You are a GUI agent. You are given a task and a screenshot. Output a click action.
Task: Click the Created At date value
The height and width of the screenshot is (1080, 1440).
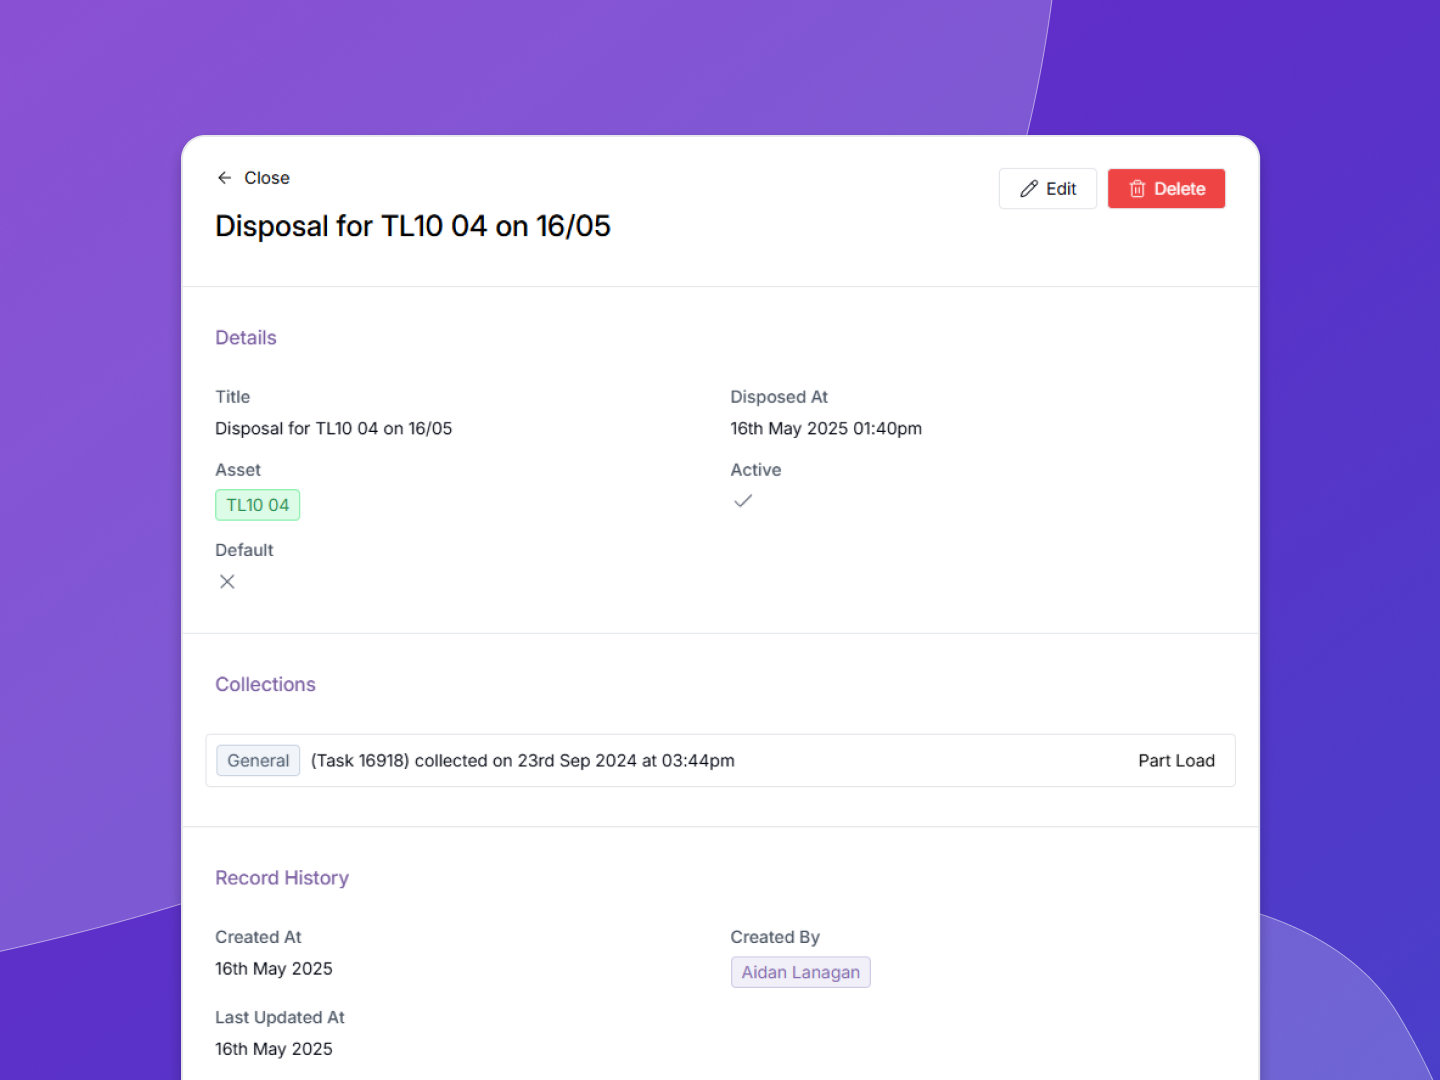[x=273, y=969]
